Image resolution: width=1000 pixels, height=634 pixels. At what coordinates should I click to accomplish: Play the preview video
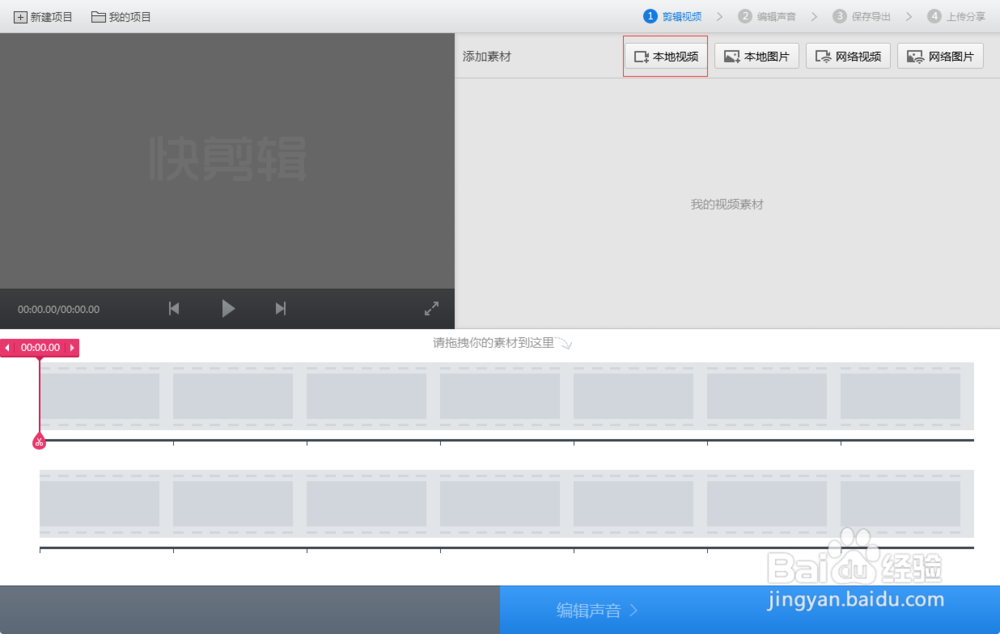click(x=228, y=309)
